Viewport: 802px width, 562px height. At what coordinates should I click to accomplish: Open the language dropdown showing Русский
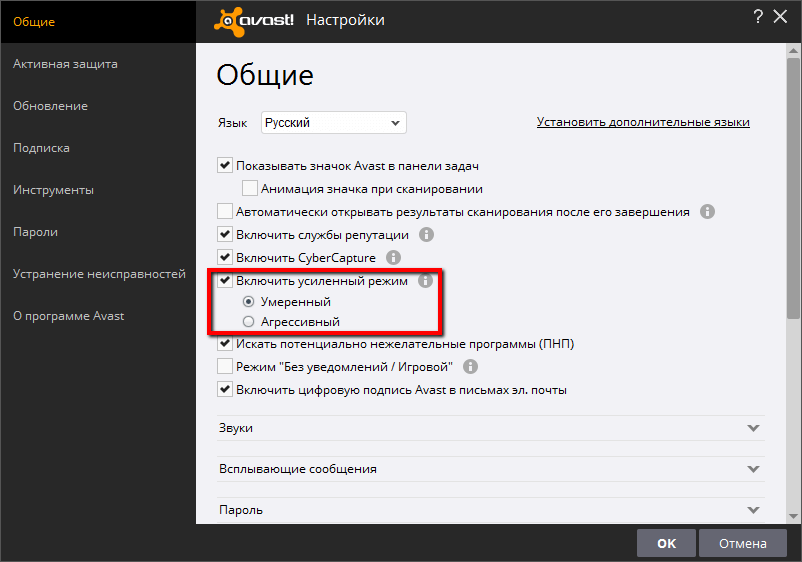[333, 123]
